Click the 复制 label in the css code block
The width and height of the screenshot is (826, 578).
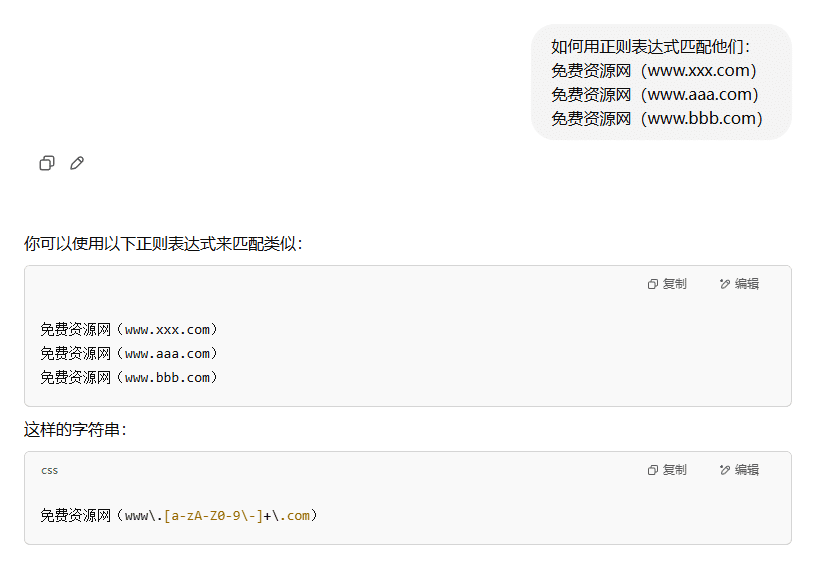(x=674, y=469)
